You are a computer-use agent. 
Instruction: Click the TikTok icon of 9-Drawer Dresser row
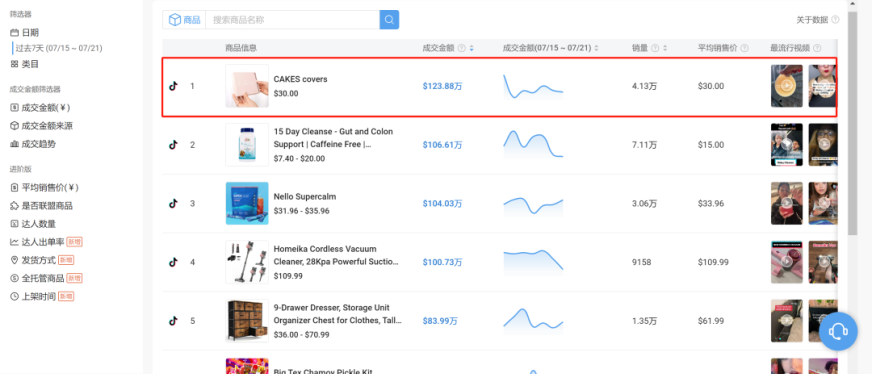point(173,321)
